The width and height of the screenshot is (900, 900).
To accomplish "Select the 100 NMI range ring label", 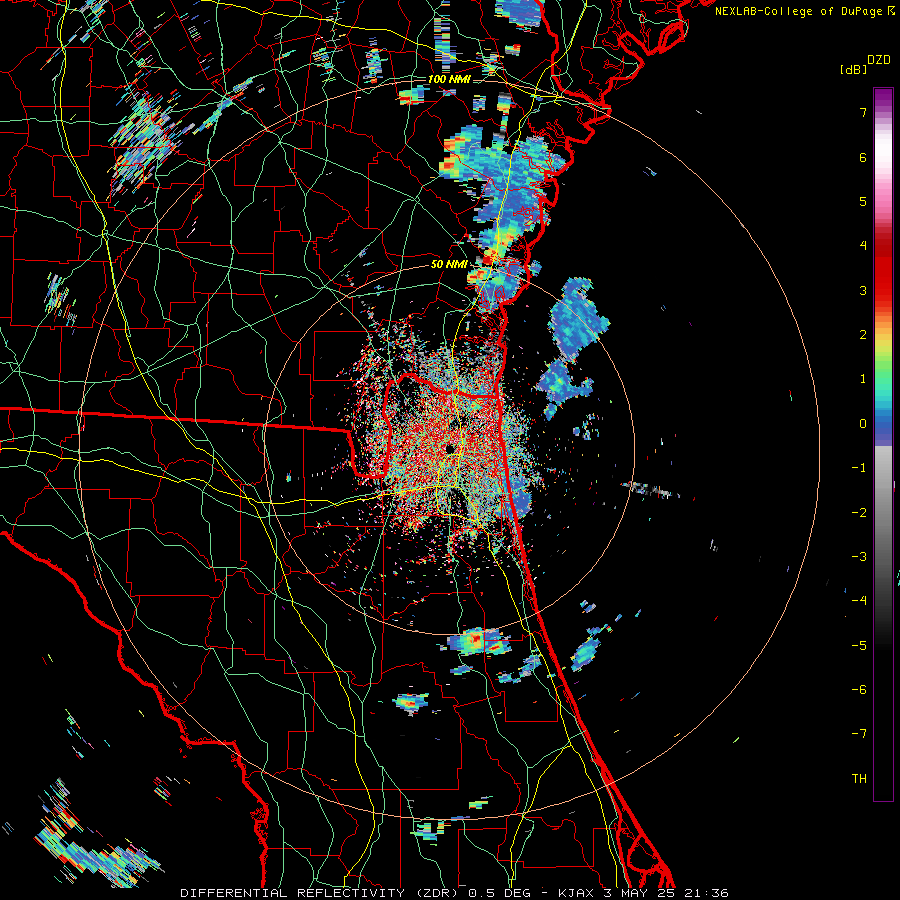I will pyautogui.click(x=449, y=79).
